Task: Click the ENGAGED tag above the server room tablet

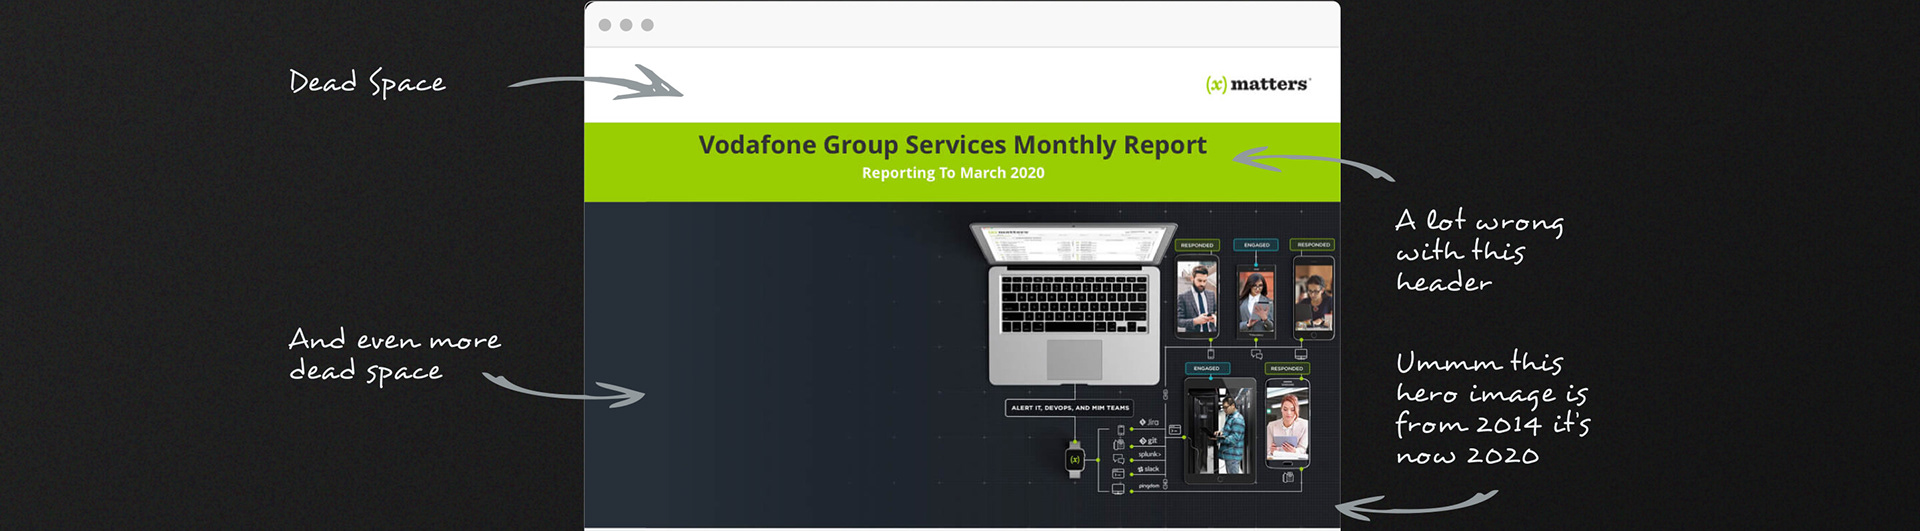Action: (1207, 369)
